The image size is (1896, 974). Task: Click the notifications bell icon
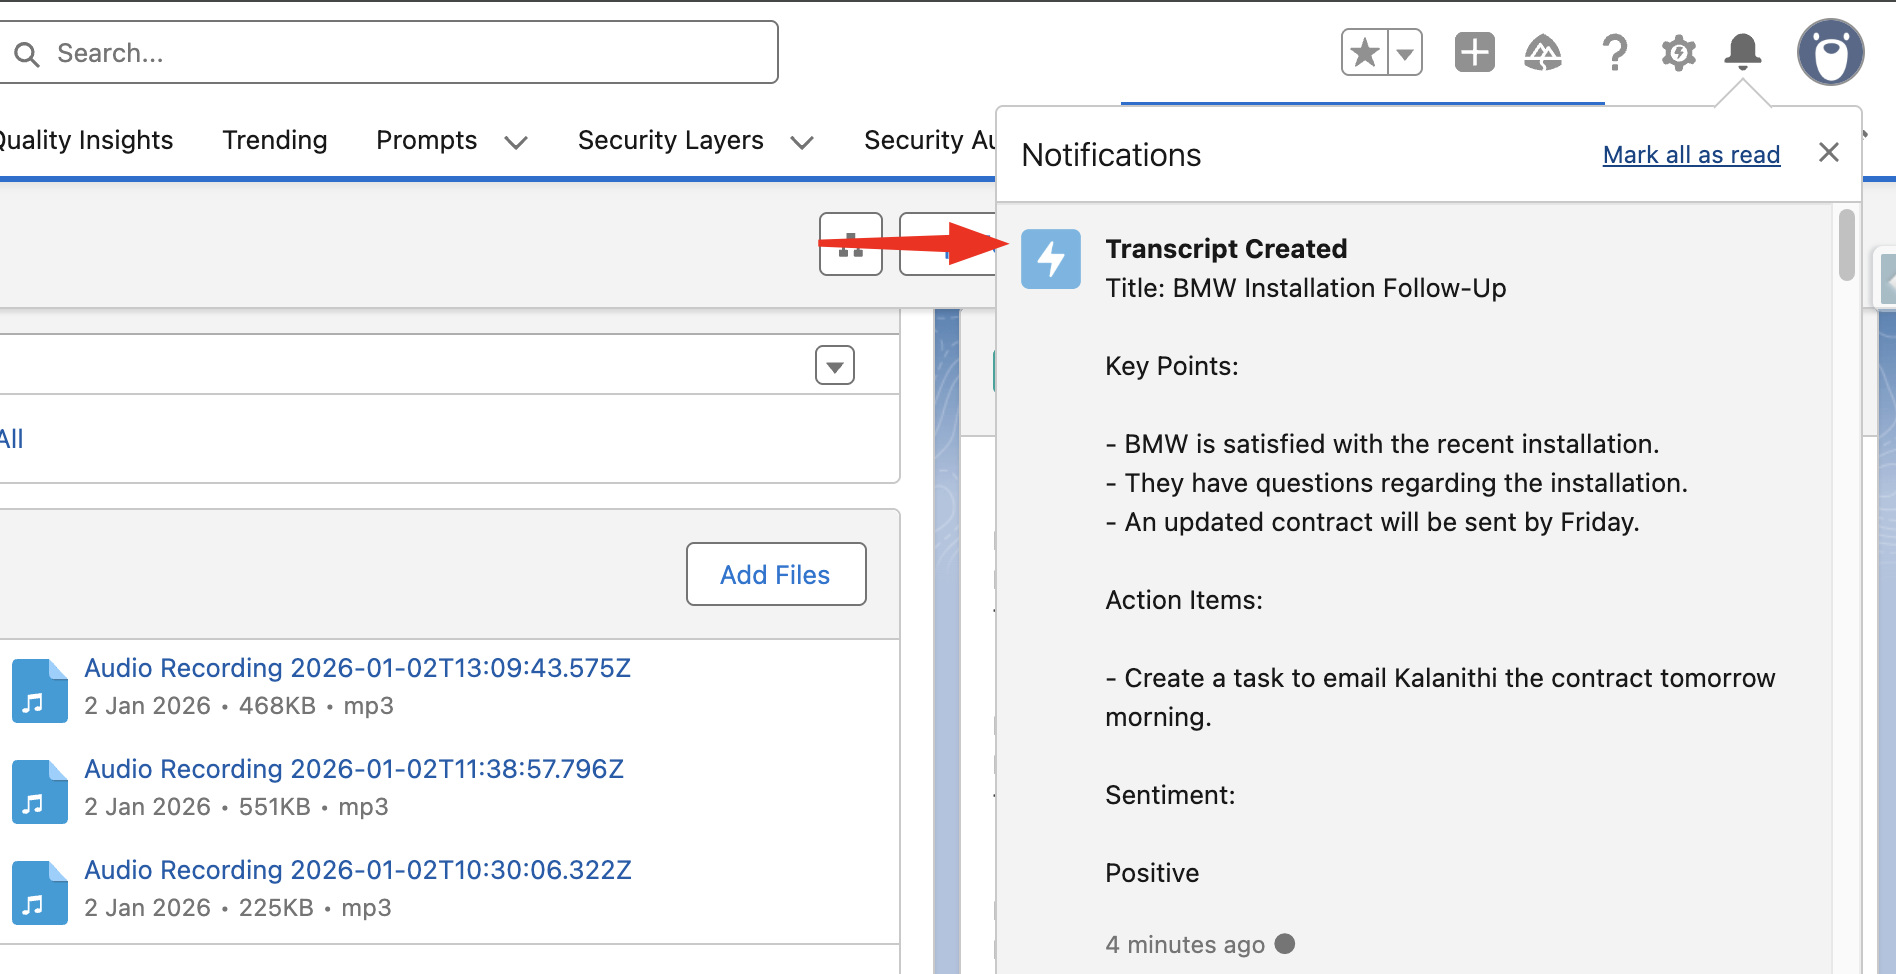pyautogui.click(x=1742, y=52)
